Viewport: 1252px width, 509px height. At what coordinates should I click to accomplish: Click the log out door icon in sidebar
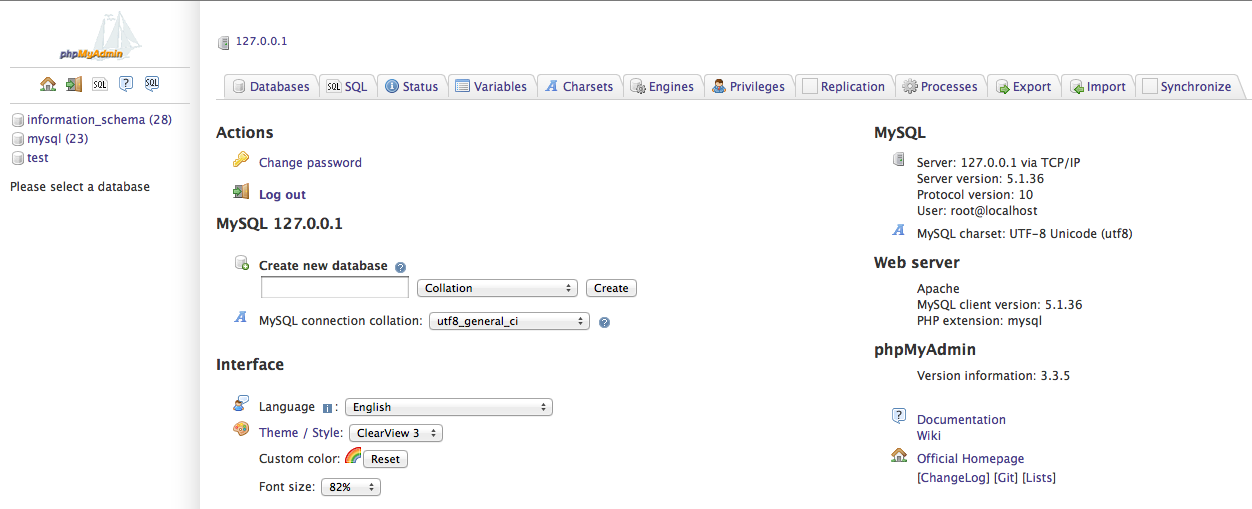point(74,84)
